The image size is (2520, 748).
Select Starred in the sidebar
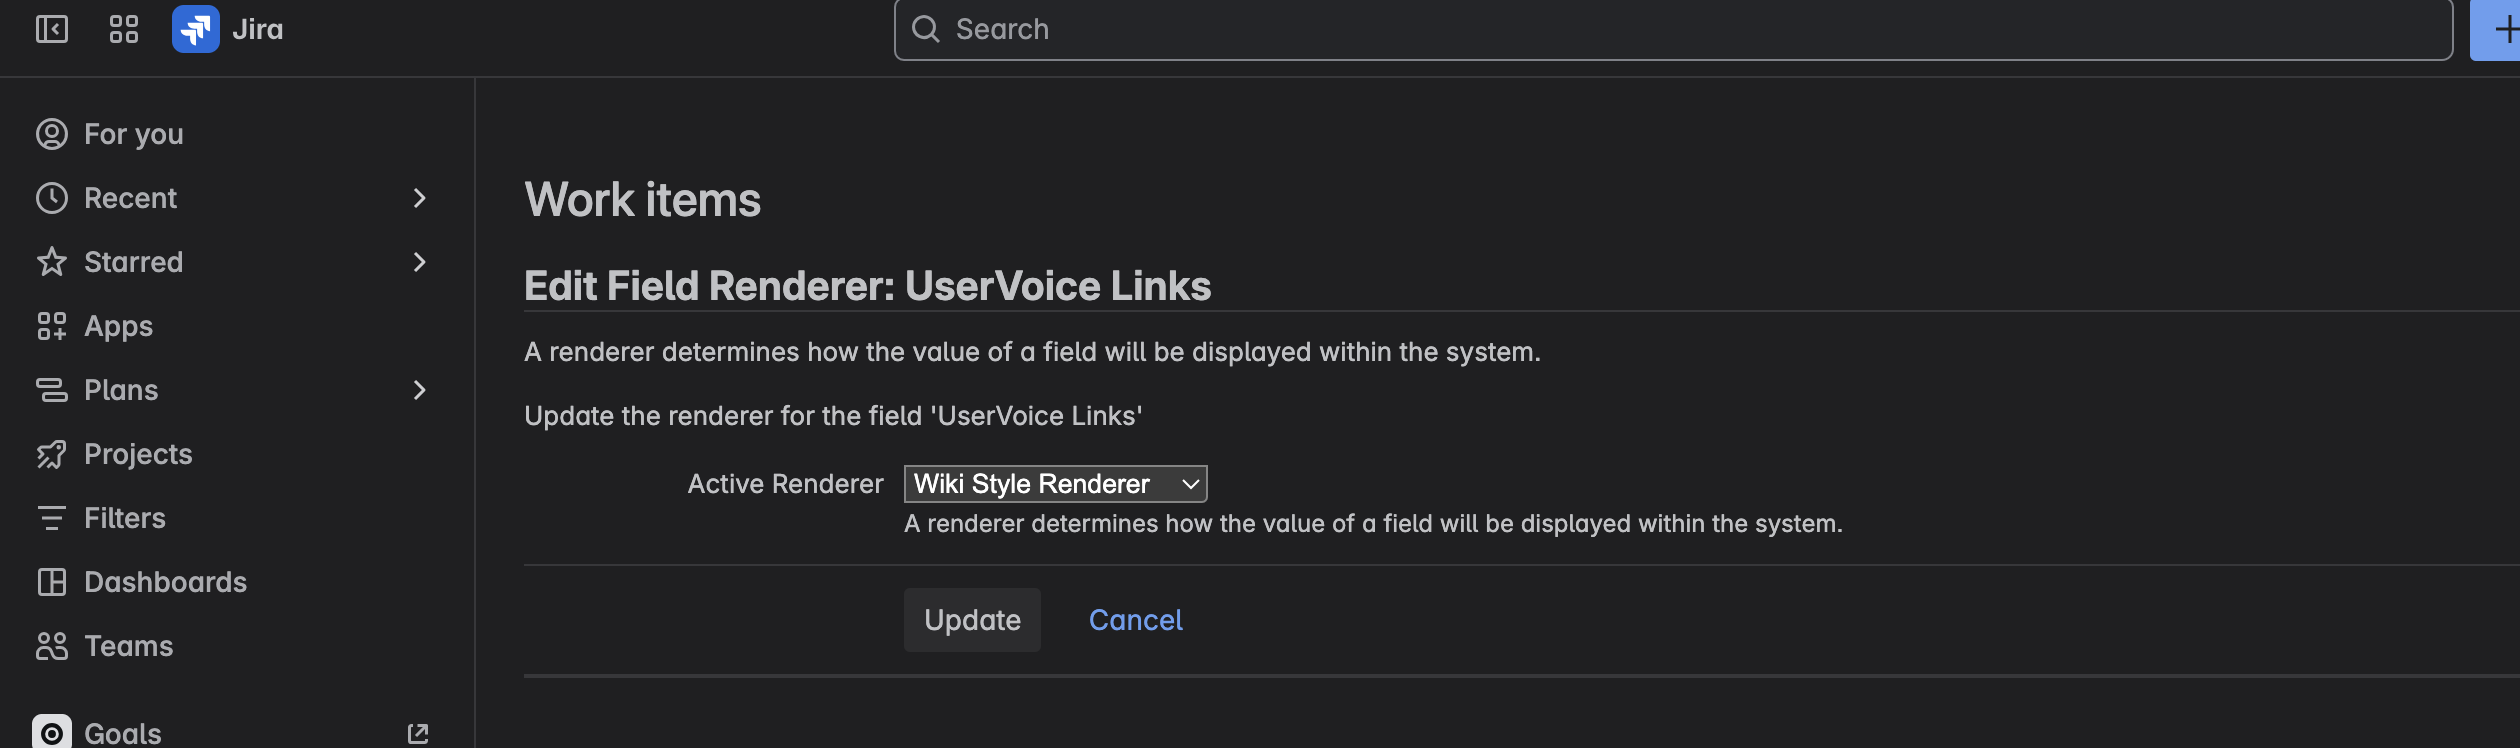(x=133, y=261)
